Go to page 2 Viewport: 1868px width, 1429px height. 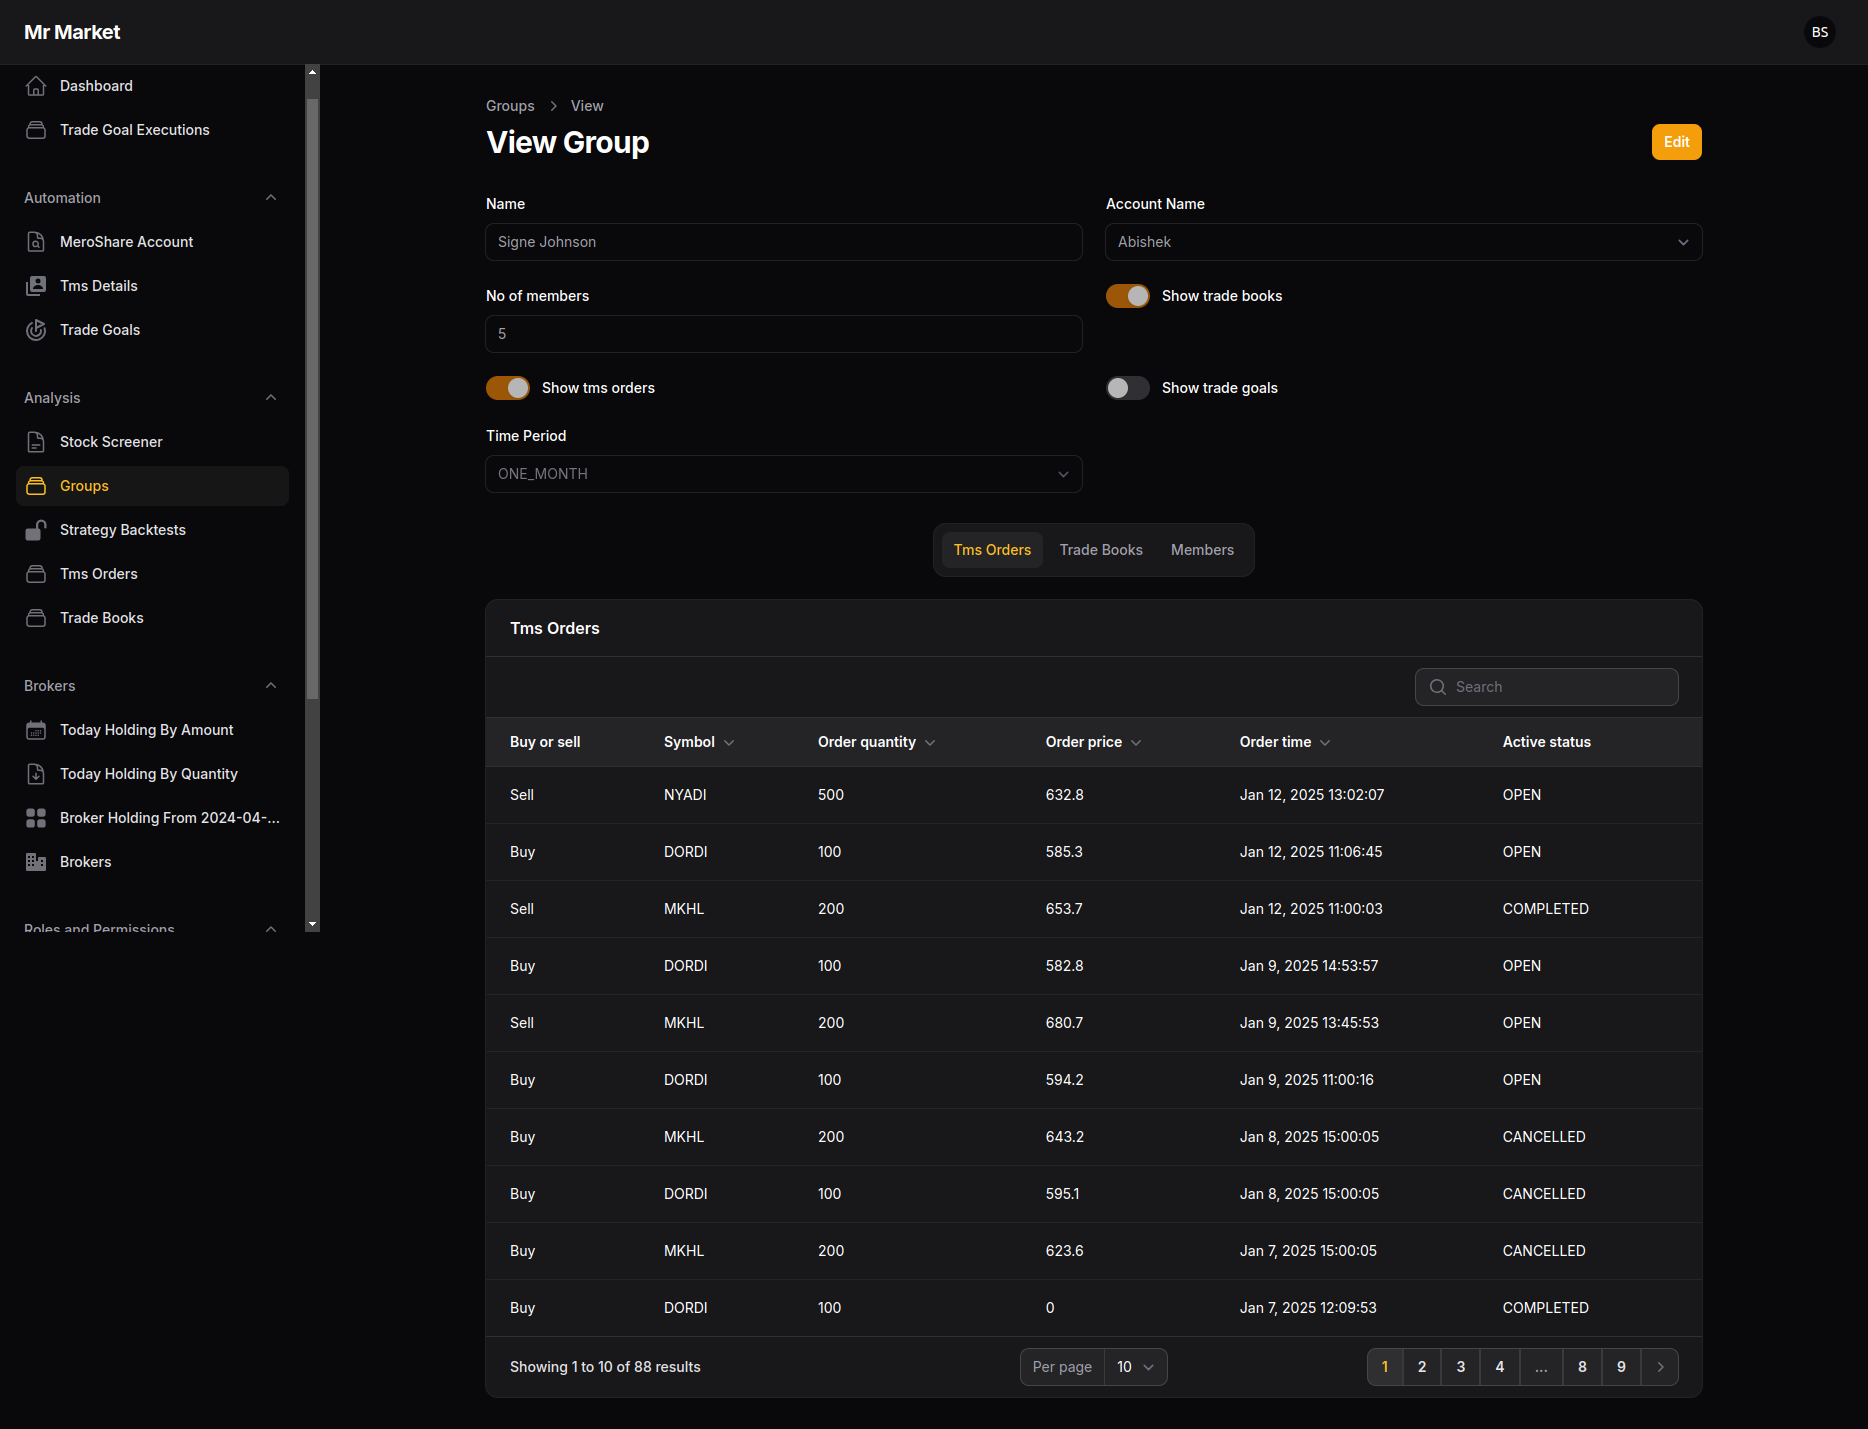point(1422,1367)
